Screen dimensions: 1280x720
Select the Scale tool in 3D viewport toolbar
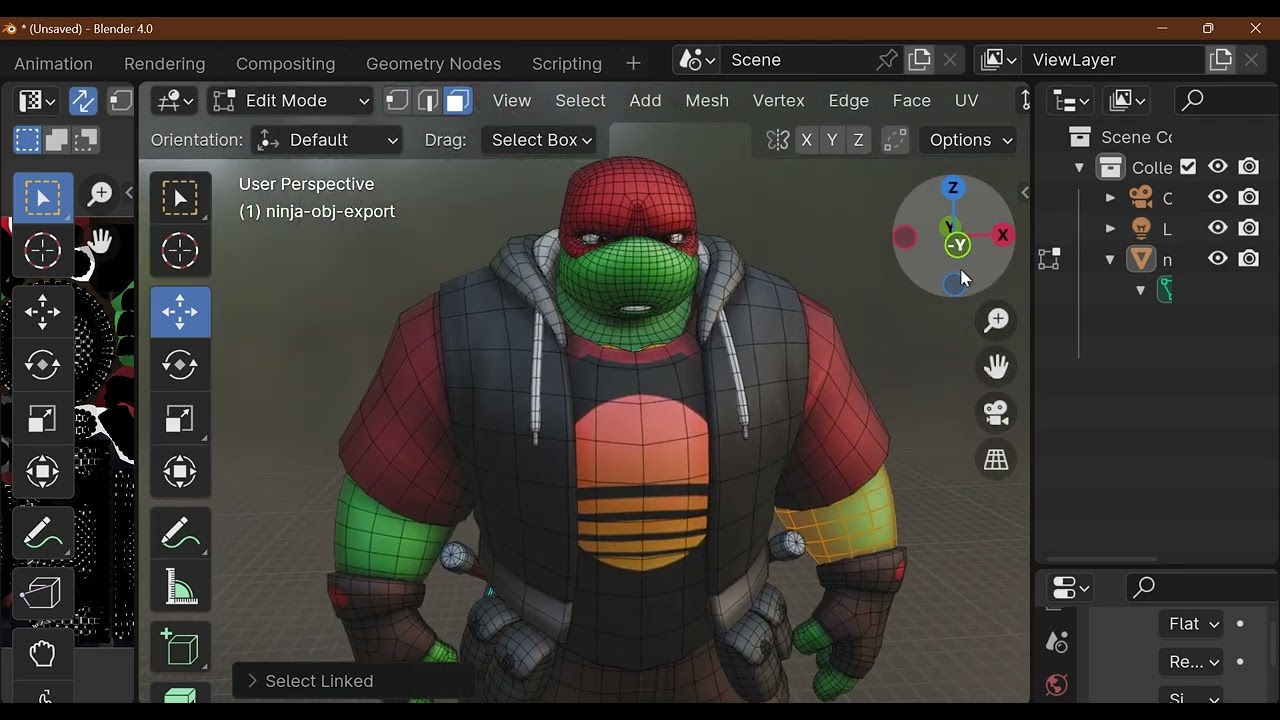click(x=180, y=418)
